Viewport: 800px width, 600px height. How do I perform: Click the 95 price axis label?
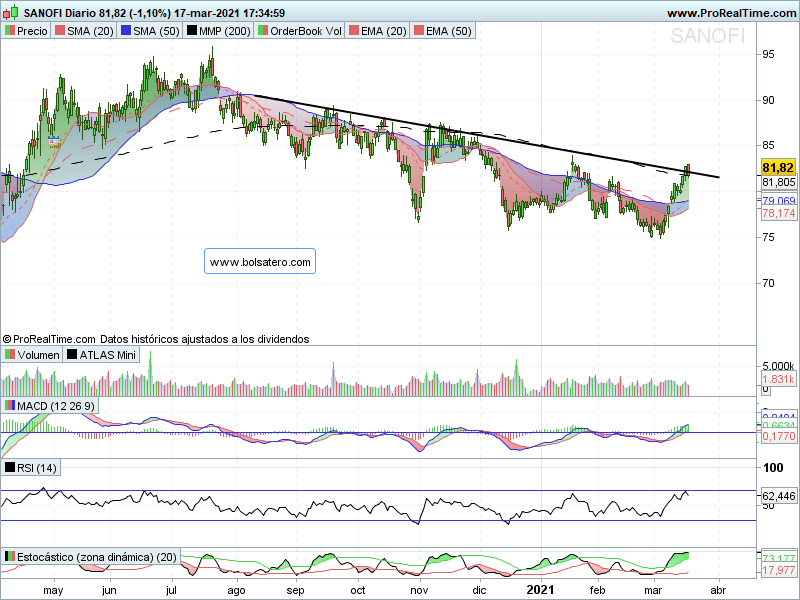[768, 54]
